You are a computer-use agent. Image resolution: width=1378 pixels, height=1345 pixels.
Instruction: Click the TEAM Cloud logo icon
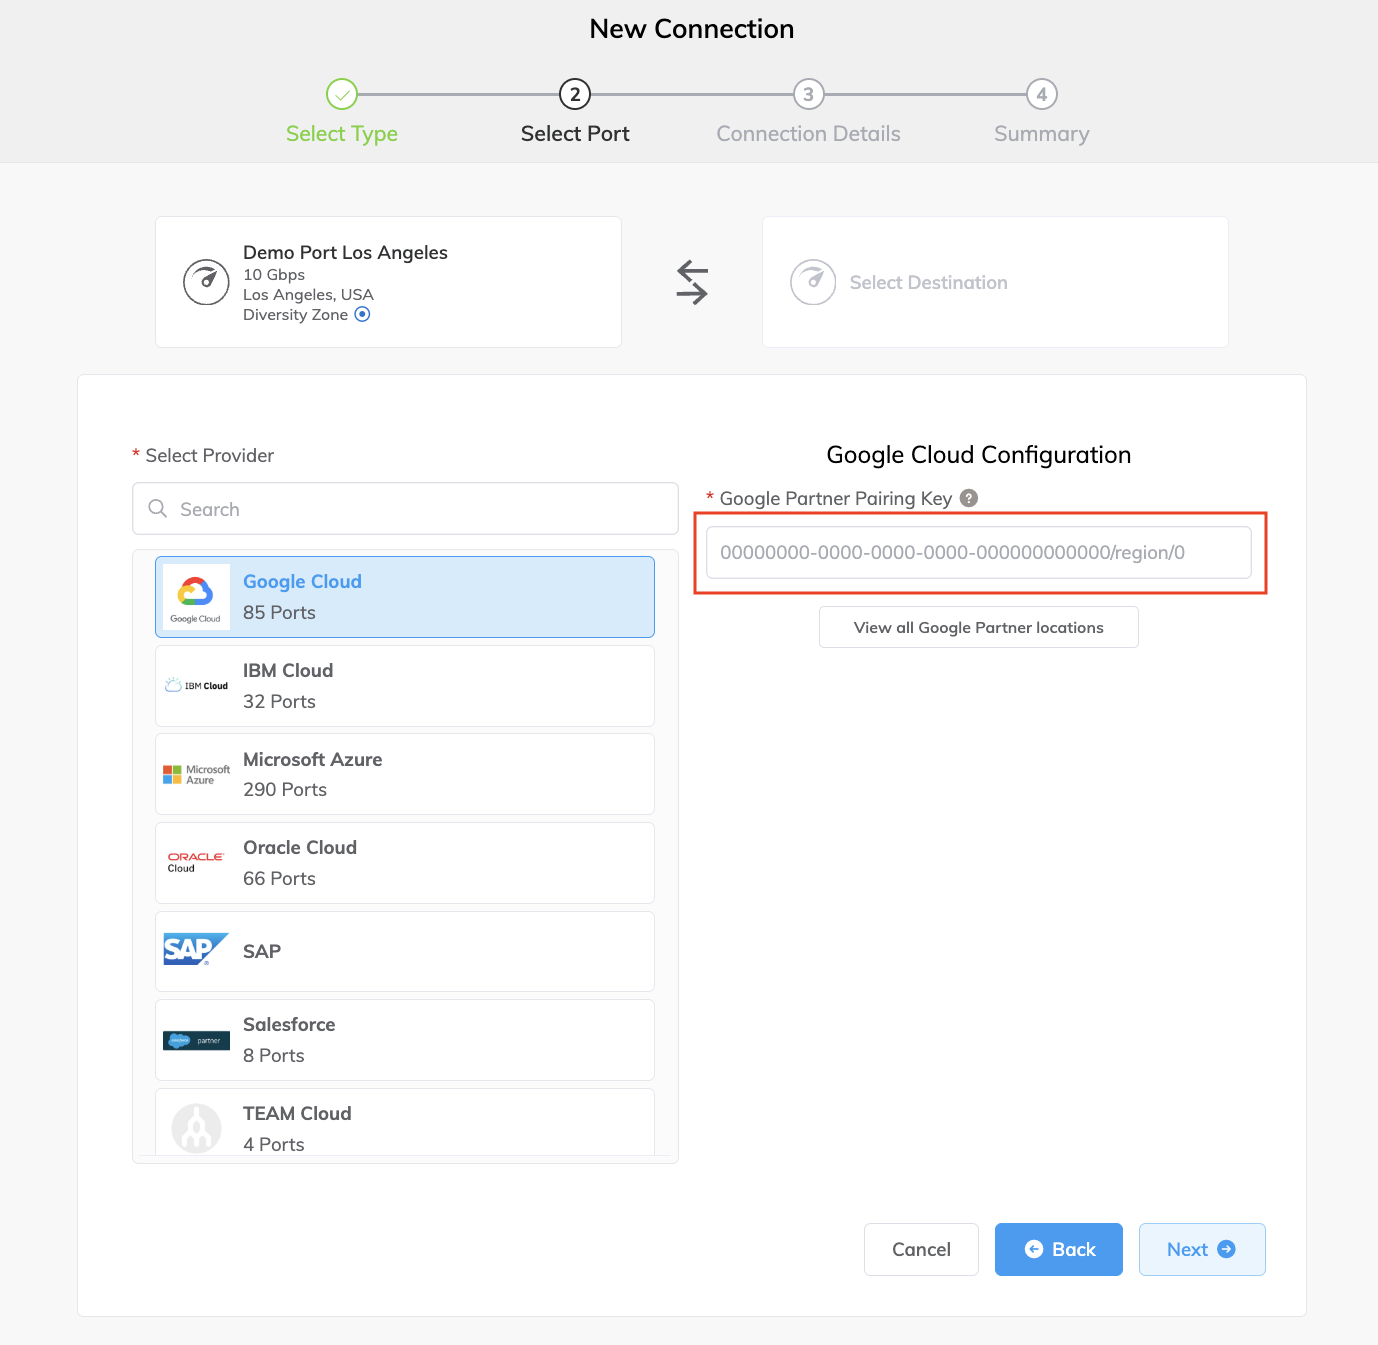click(196, 1128)
